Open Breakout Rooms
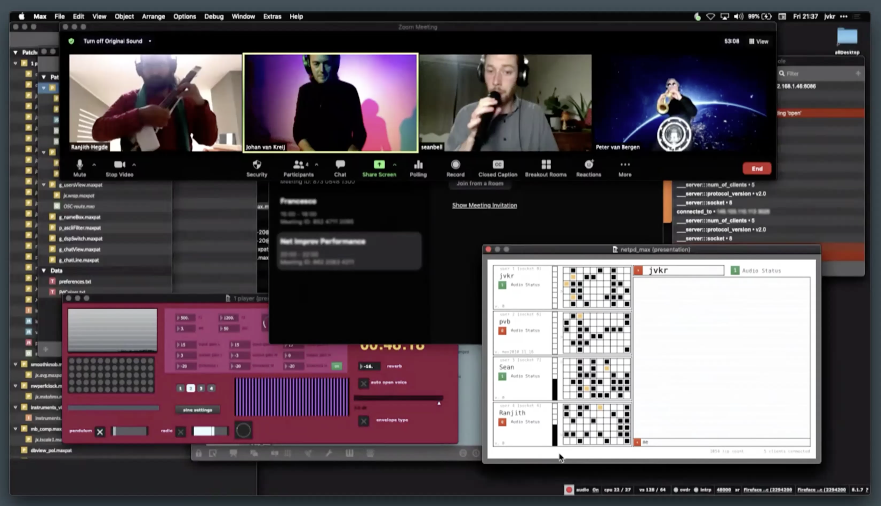The image size is (881, 506). click(x=546, y=165)
